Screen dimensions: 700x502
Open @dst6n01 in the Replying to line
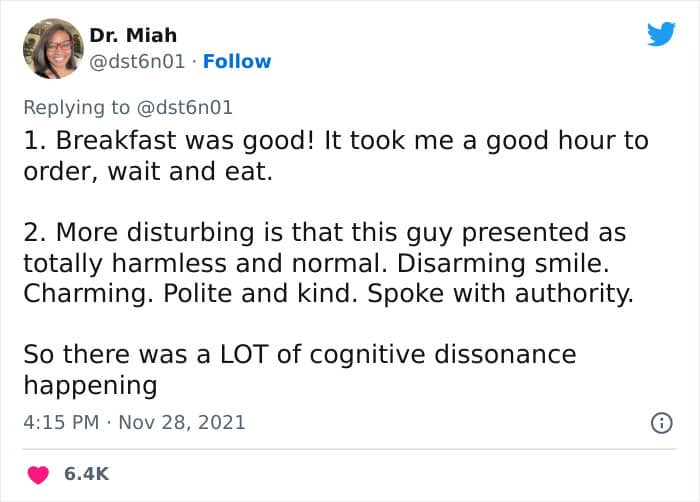pos(184,108)
